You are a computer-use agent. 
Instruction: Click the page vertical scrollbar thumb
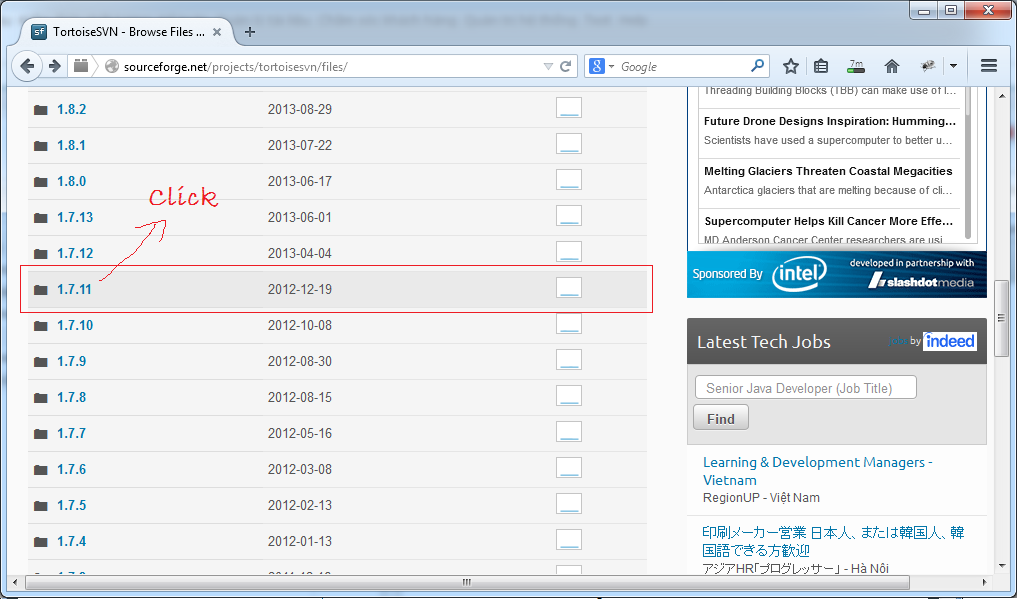pyautogui.click(x=1002, y=318)
